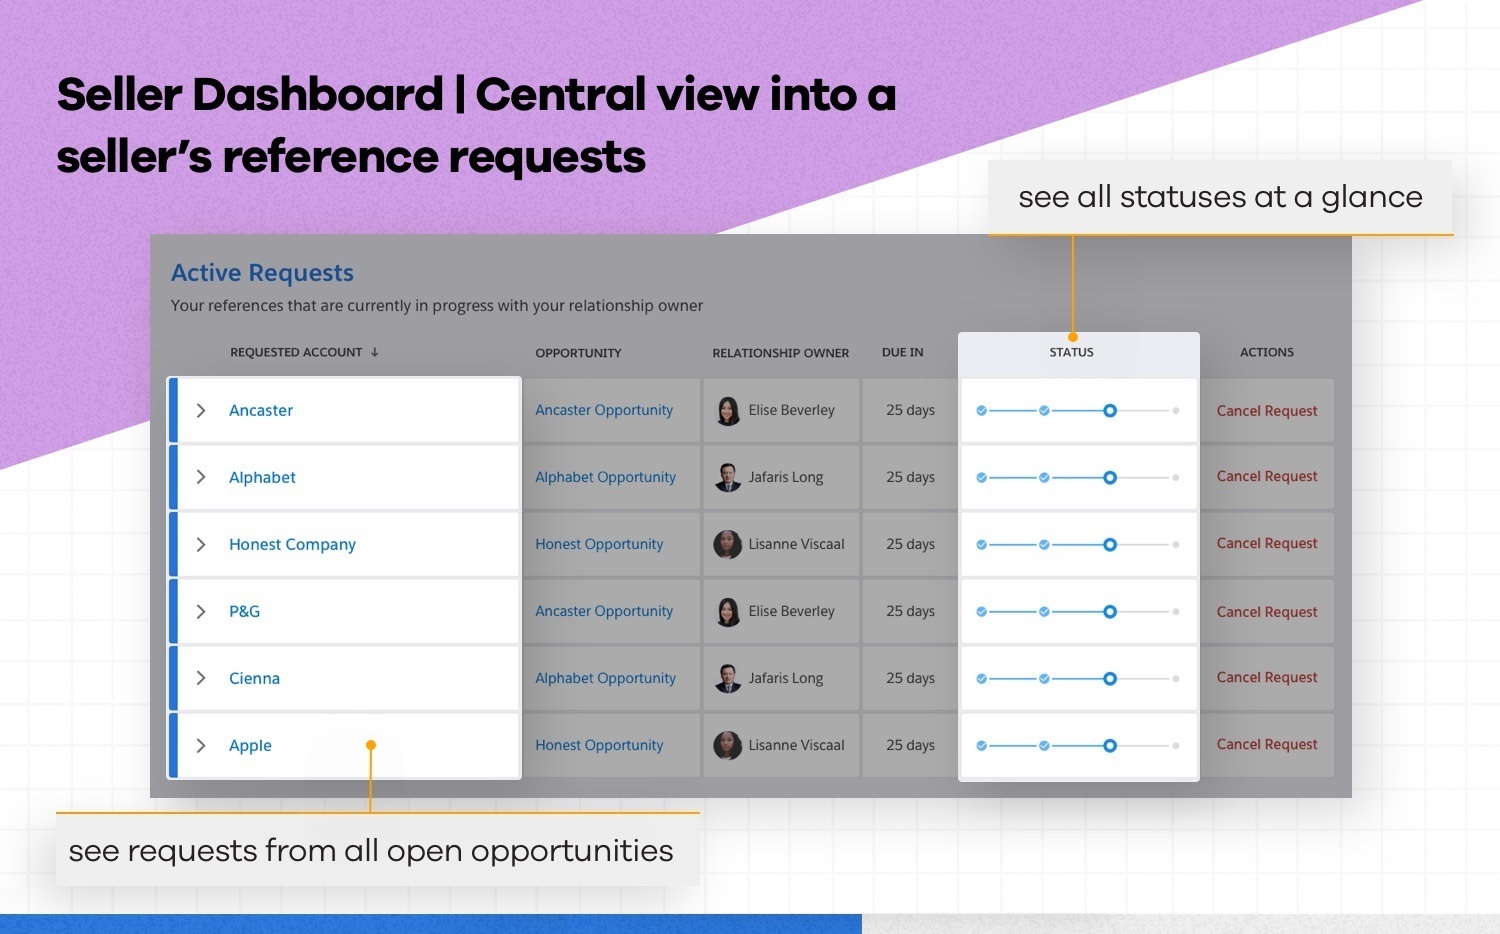Open Honest Opportunity in Honest Company row
The image size is (1500, 934).
coord(599,544)
